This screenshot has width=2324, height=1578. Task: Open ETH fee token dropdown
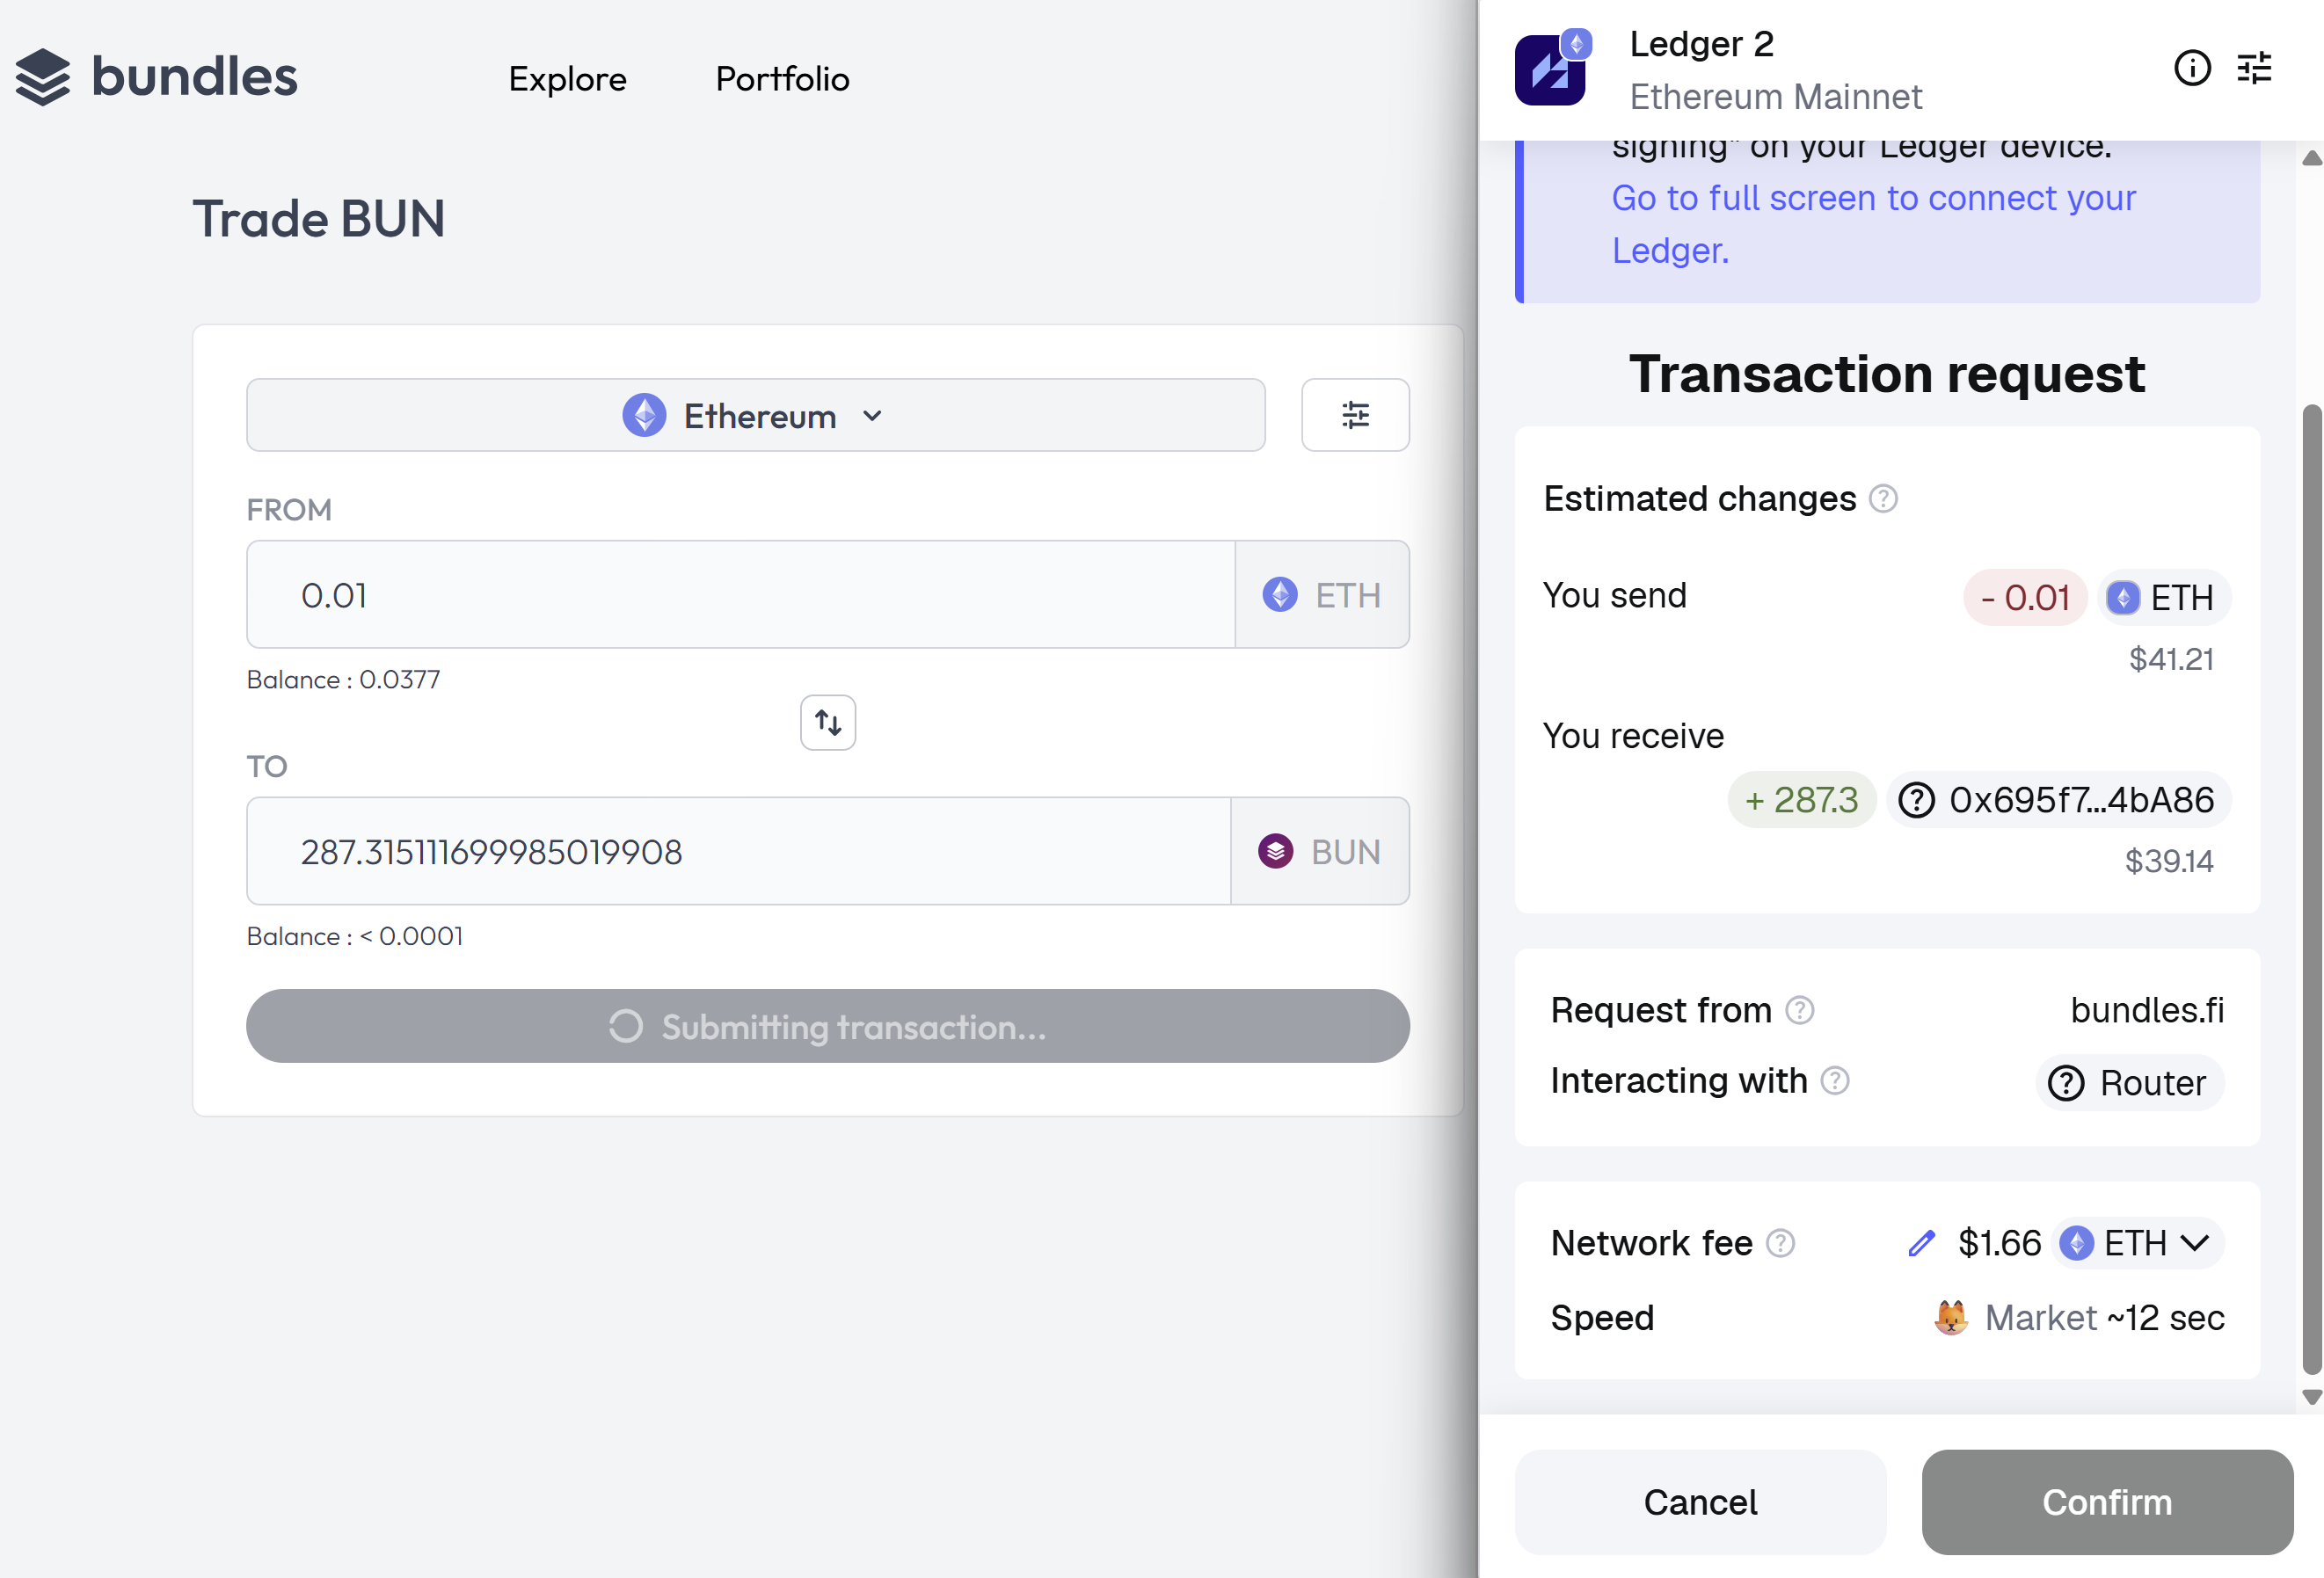(2138, 1243)
